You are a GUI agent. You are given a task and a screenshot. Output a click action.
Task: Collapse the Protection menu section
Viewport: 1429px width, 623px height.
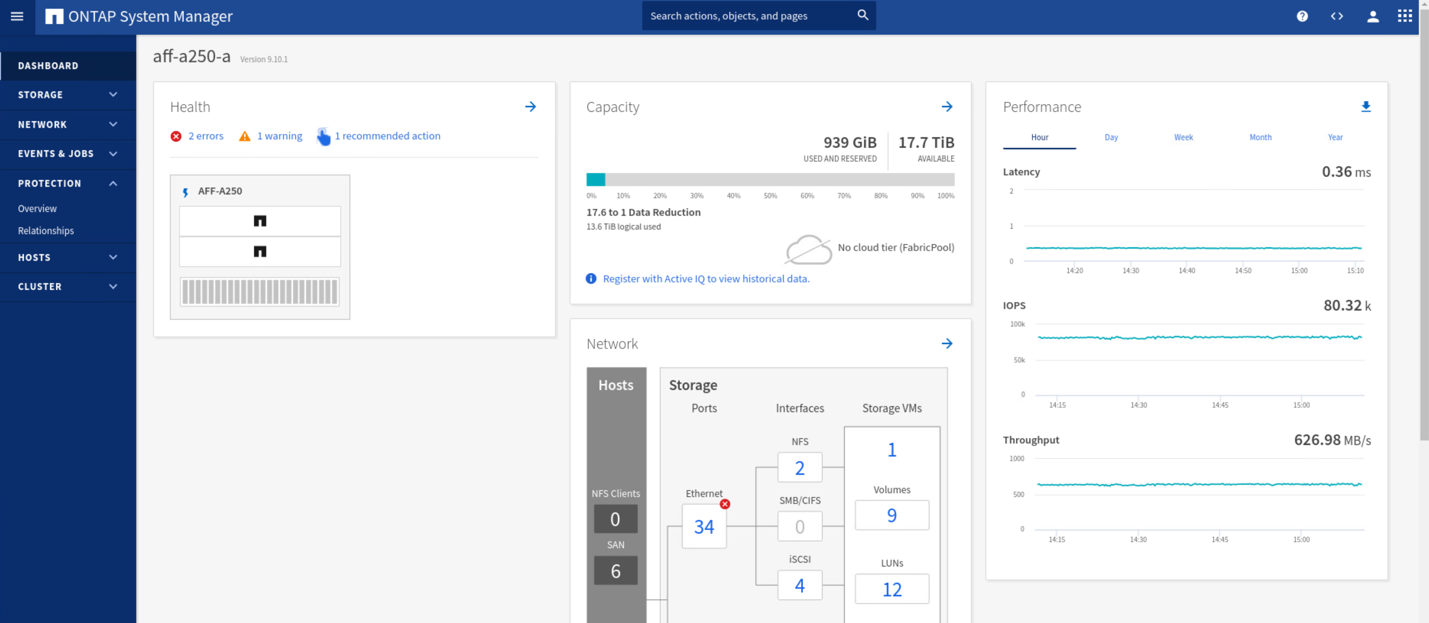click(67, 184)
